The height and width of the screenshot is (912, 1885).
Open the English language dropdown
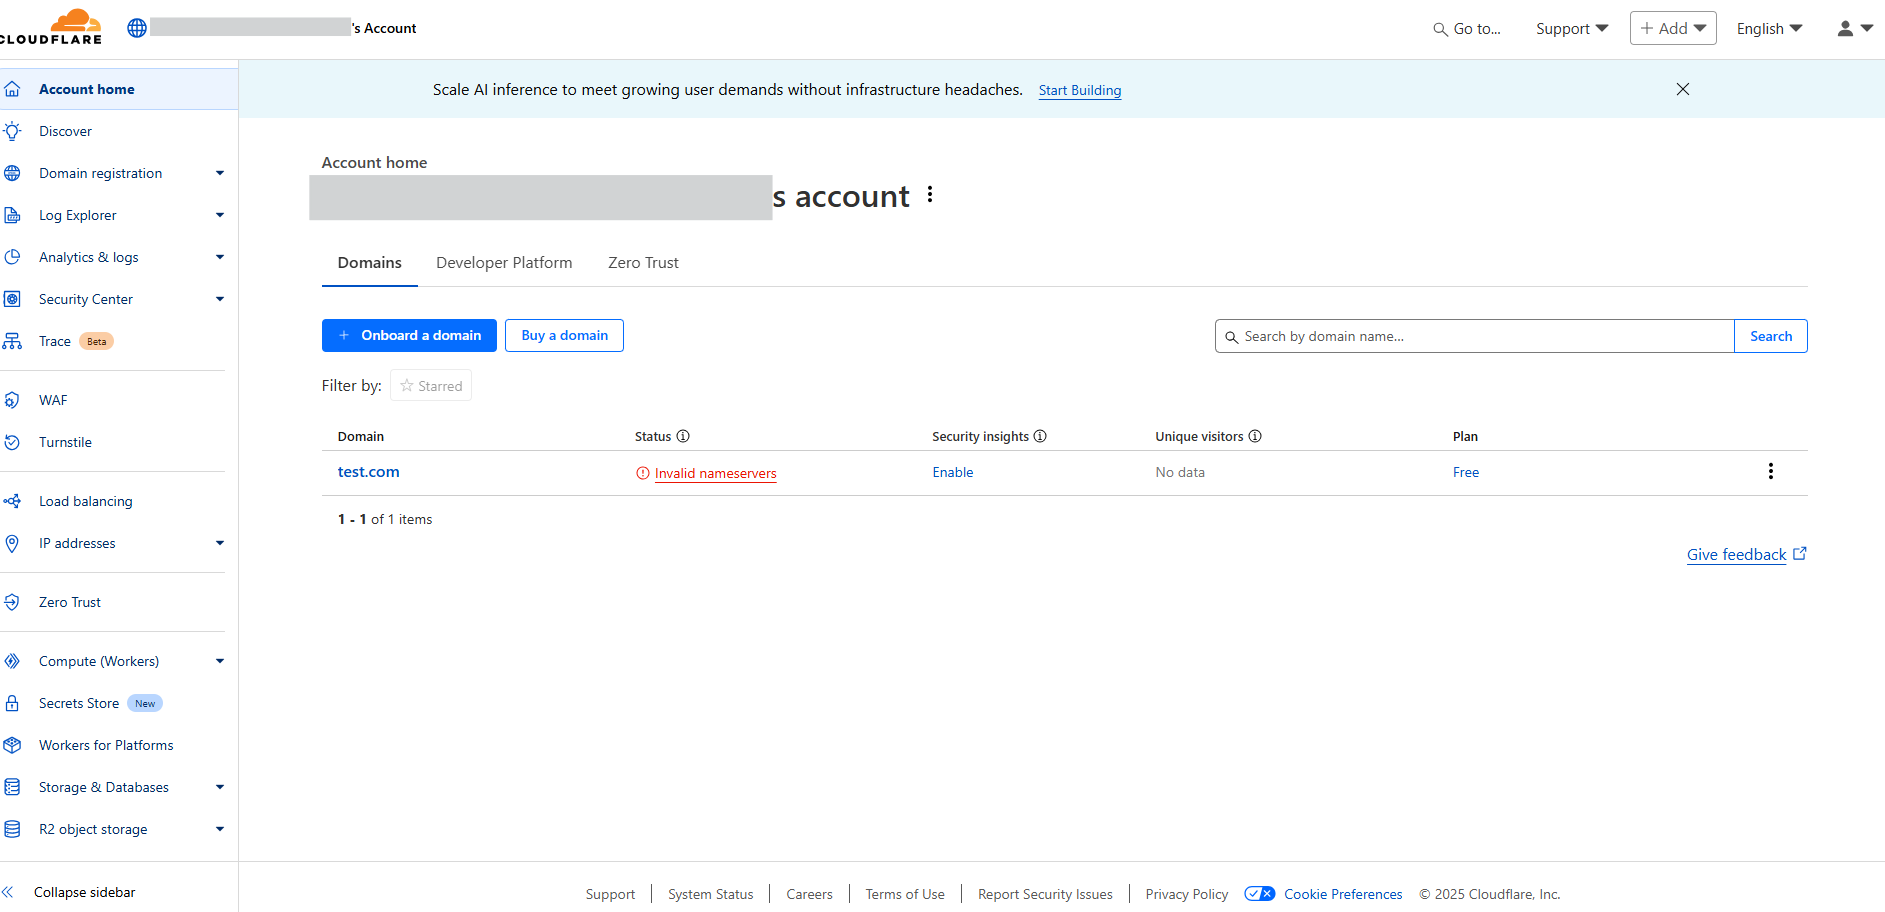pyautogui.click(x=1769, y=29)
